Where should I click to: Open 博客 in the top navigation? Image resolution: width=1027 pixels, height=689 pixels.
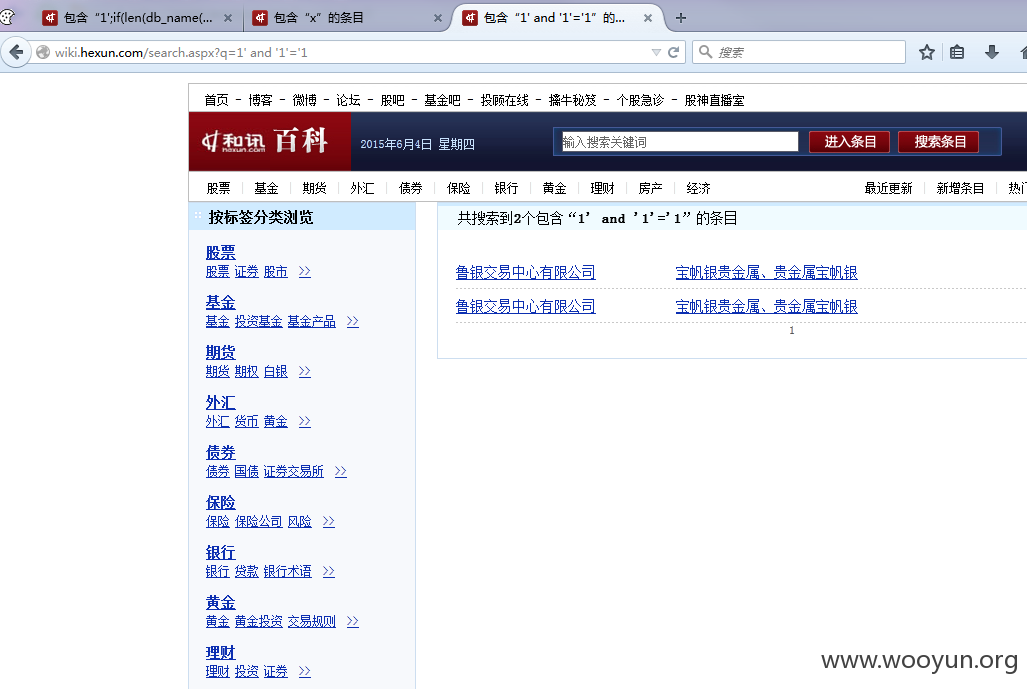(260, 100)
